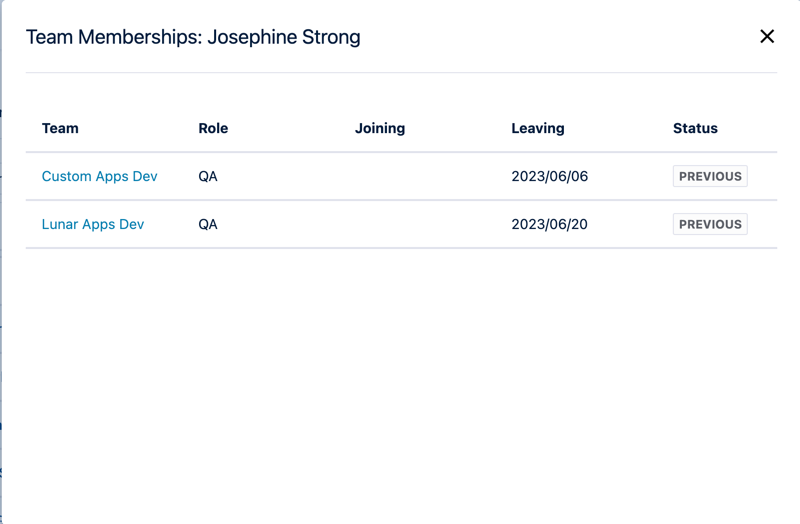
Task: Click empty Joining cell in Lunar Apps Dev row
Action: click(420, 224)
